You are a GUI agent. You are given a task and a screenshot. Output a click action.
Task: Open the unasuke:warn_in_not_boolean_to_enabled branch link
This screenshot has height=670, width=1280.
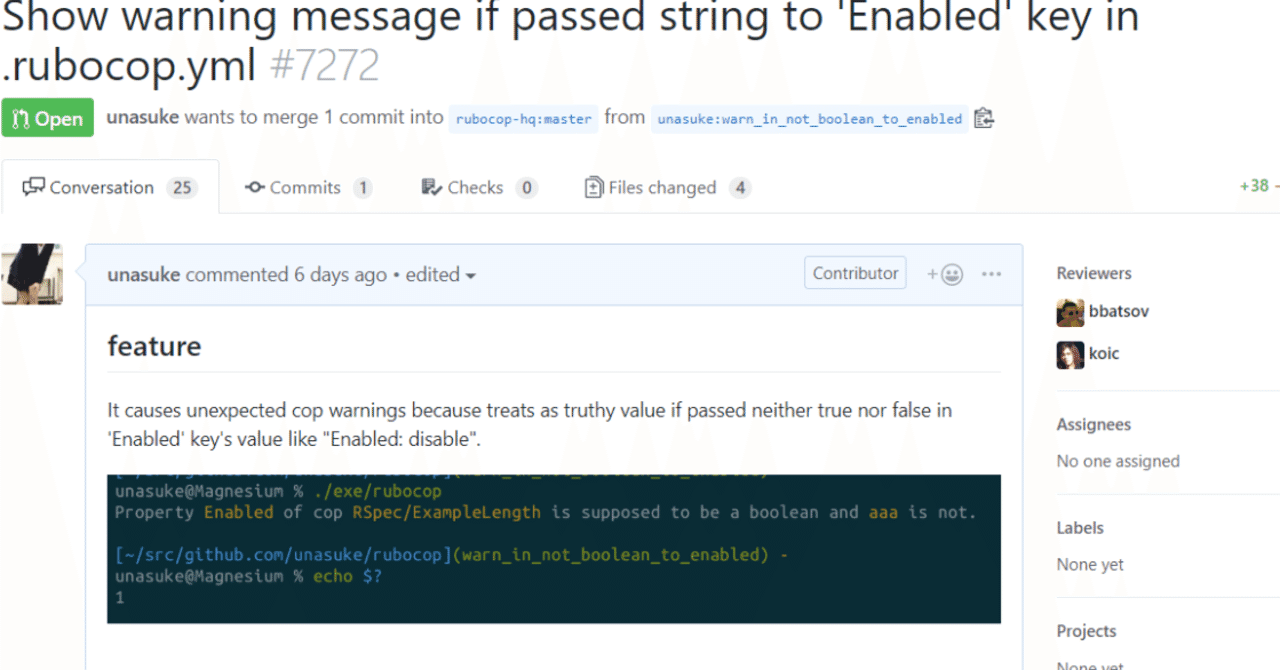click(x=810, y=118)
